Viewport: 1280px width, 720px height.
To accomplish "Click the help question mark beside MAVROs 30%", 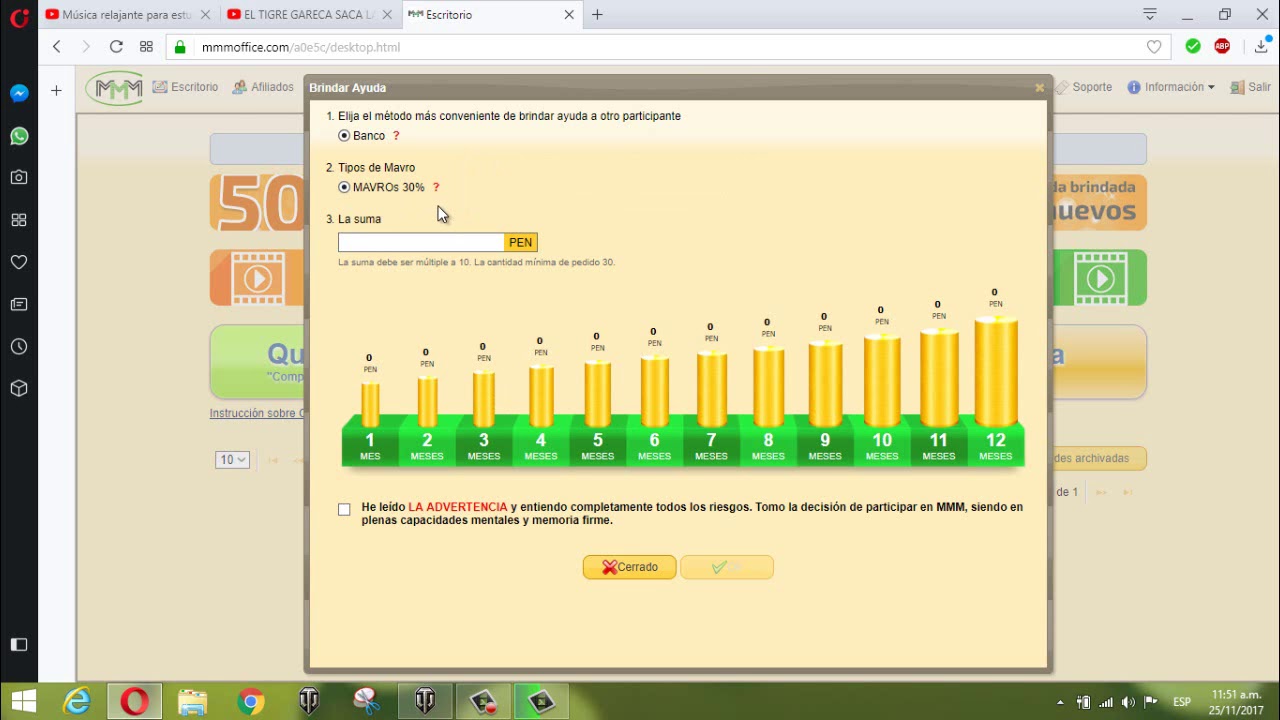I will click(436, 187).
